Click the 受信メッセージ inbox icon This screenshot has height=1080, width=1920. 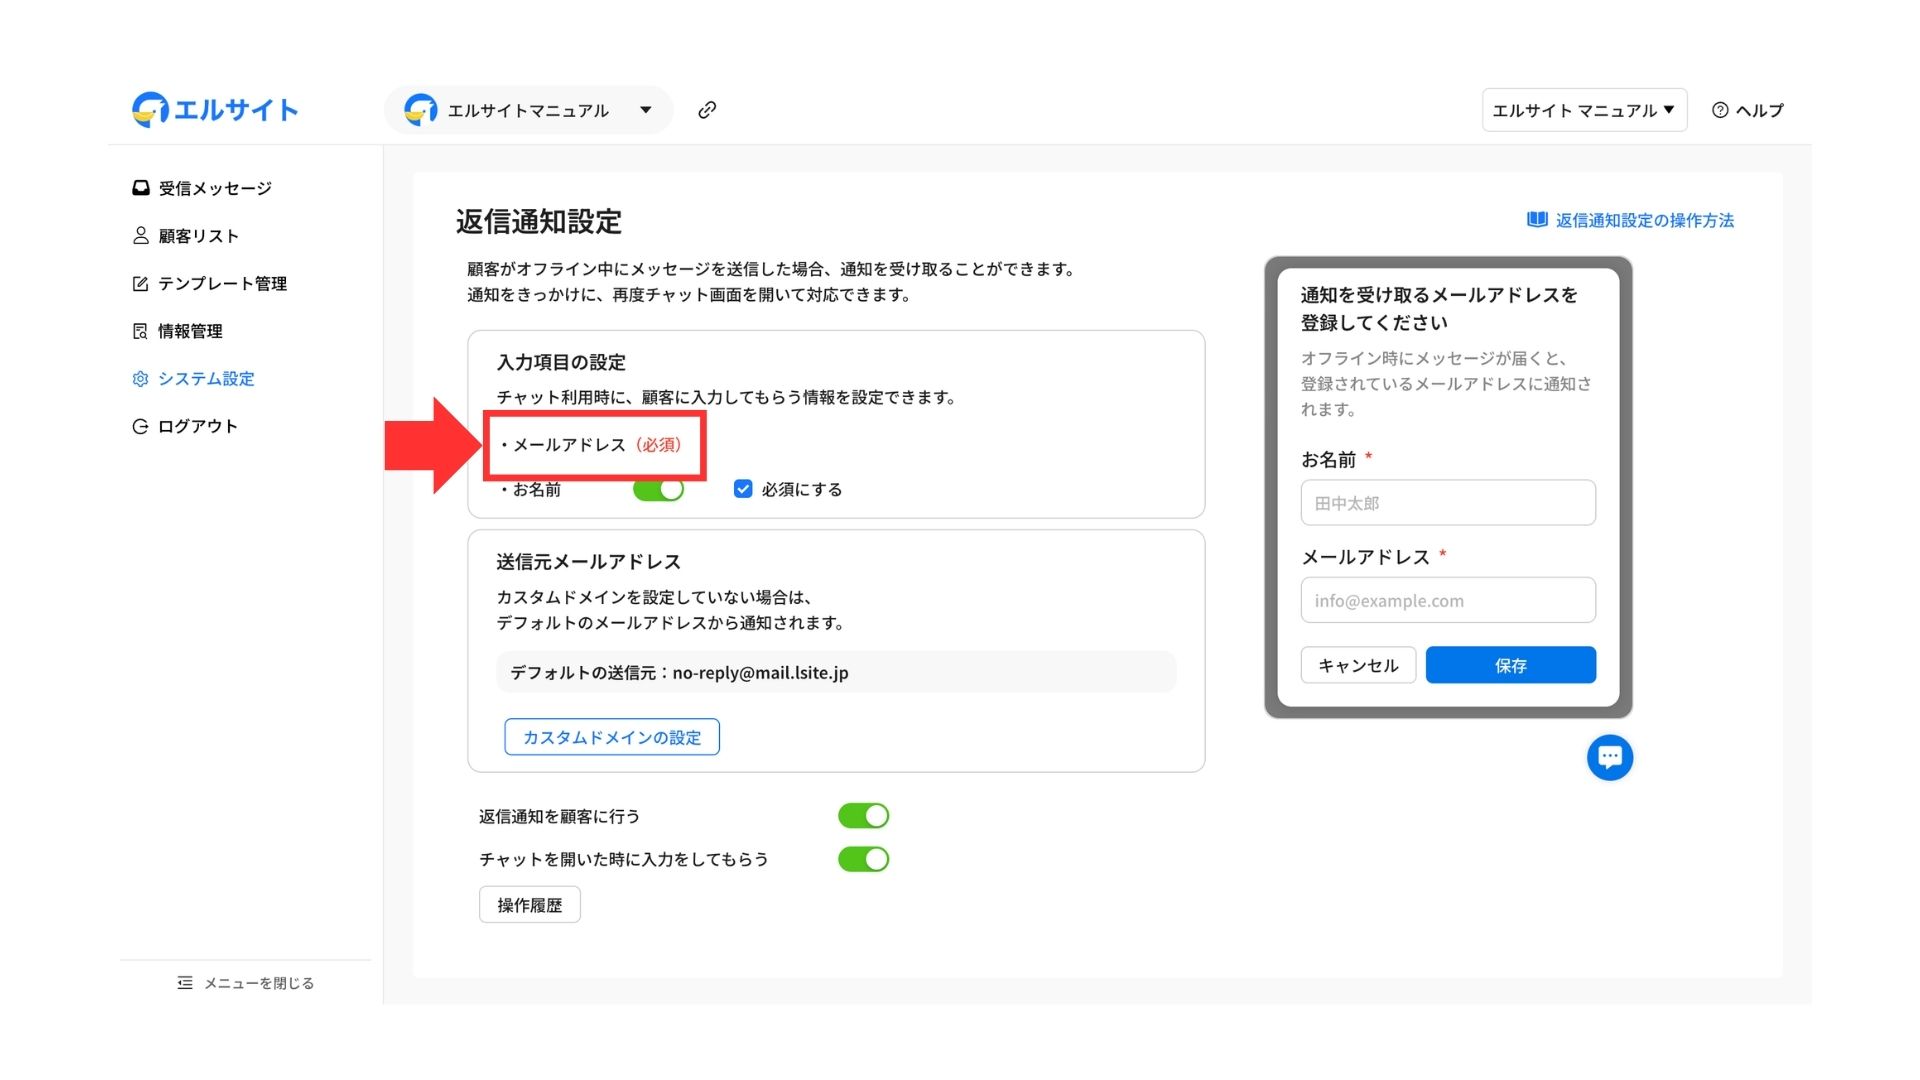click(141, 188)
